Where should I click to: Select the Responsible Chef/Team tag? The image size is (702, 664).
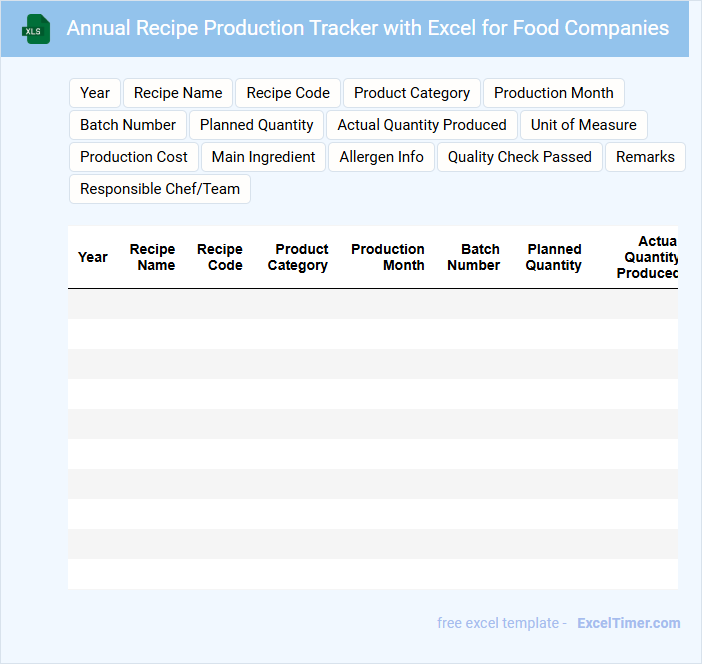click(160, 189)
